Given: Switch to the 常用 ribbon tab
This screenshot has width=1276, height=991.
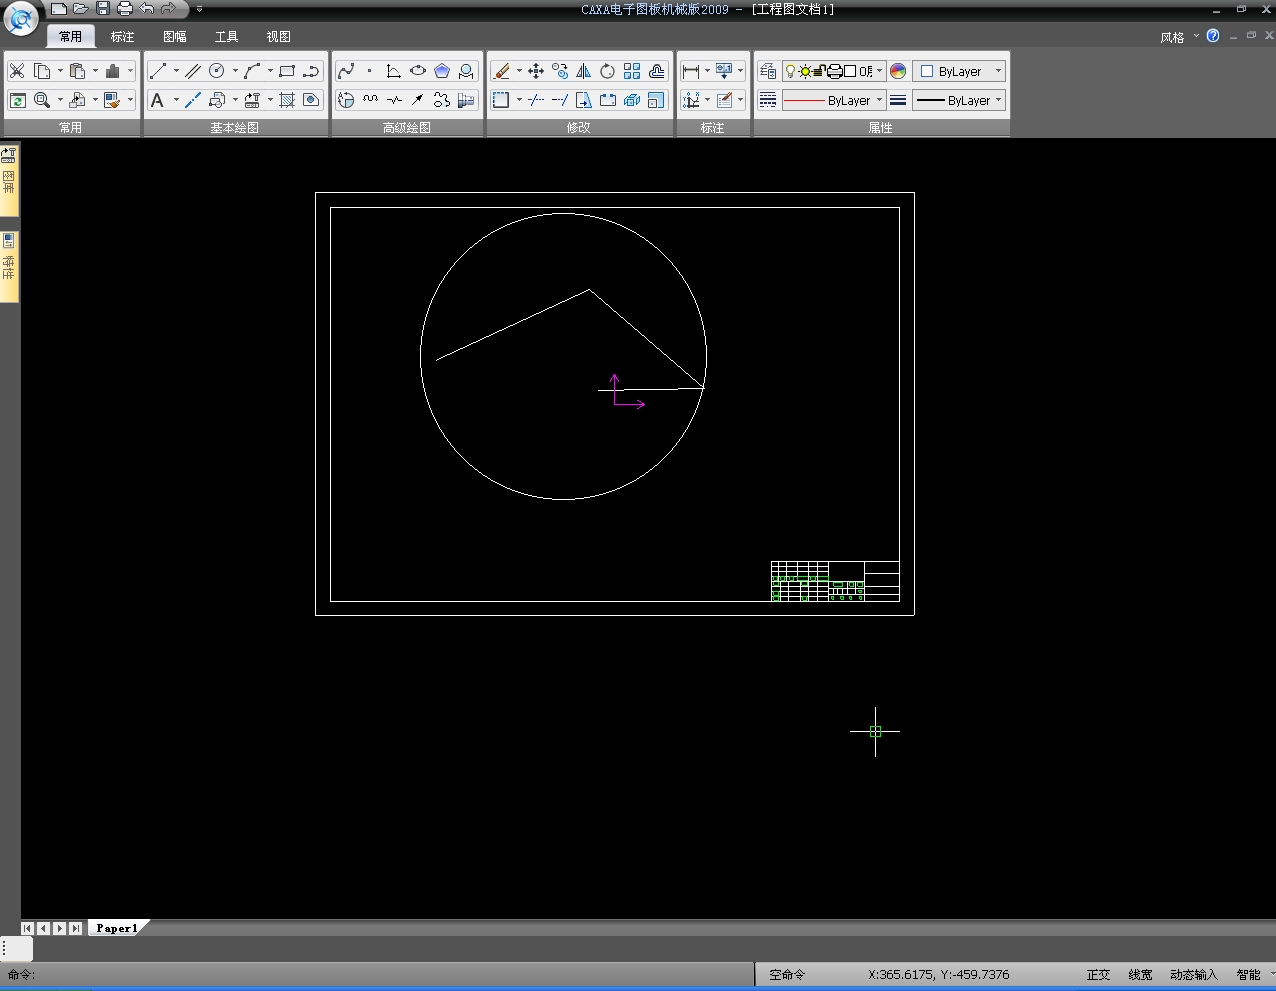Looking at the screenshot, I should pyautogui.click(x=70, y=37).
